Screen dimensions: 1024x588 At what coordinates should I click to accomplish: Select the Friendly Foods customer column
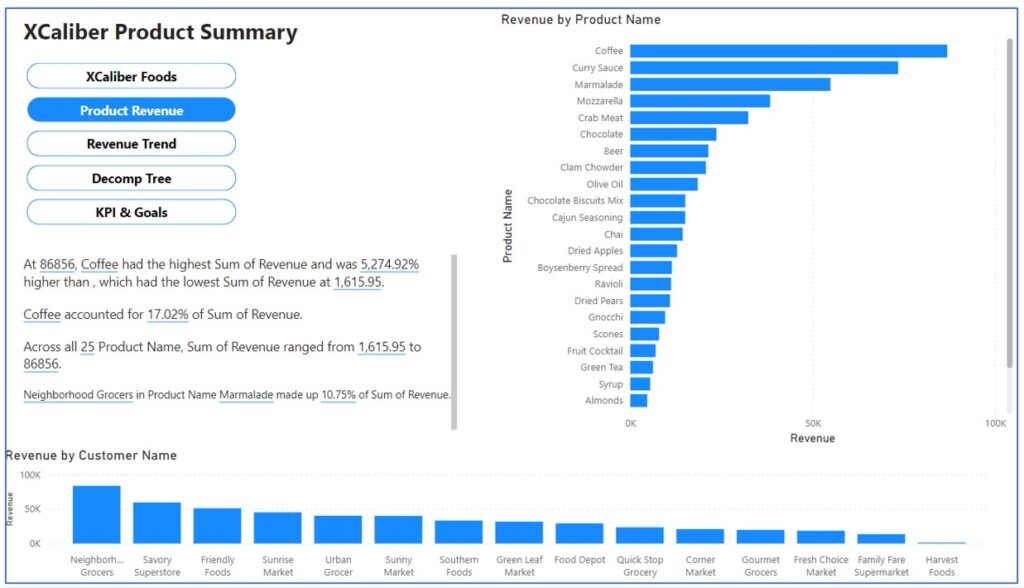coord(217,526)
